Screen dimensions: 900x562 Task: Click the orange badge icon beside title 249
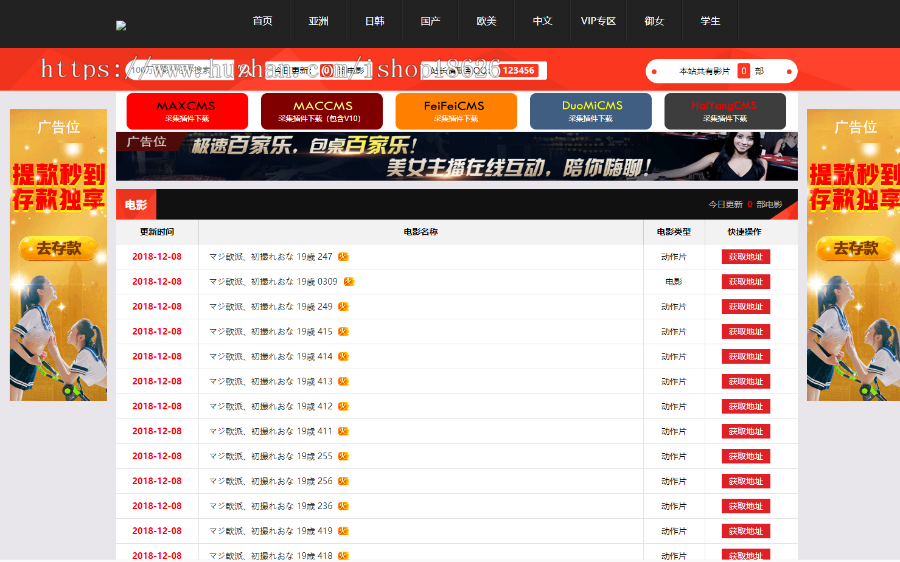343,307
